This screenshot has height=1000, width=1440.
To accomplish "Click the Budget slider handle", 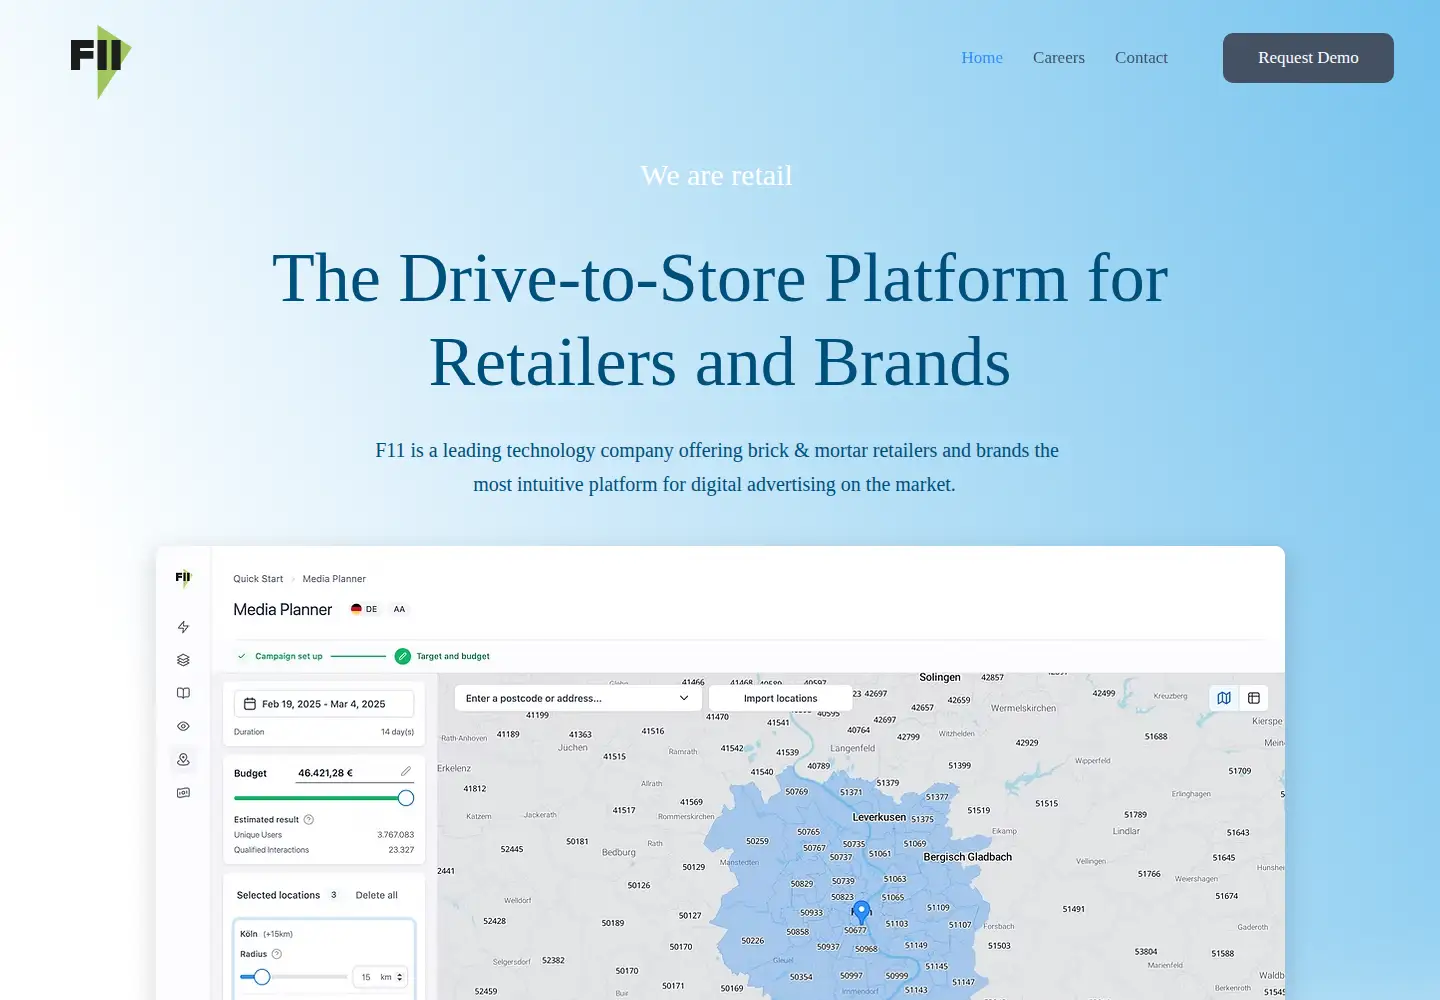I will point(406,798).
